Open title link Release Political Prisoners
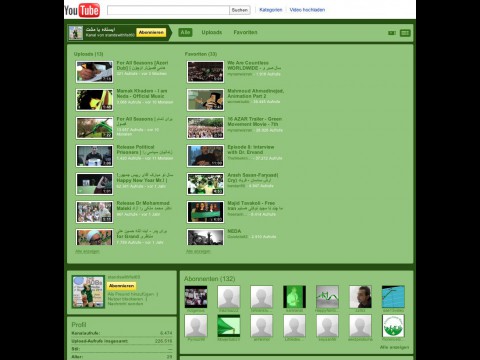This screenshot has width=480, height=360. (144, 149)
